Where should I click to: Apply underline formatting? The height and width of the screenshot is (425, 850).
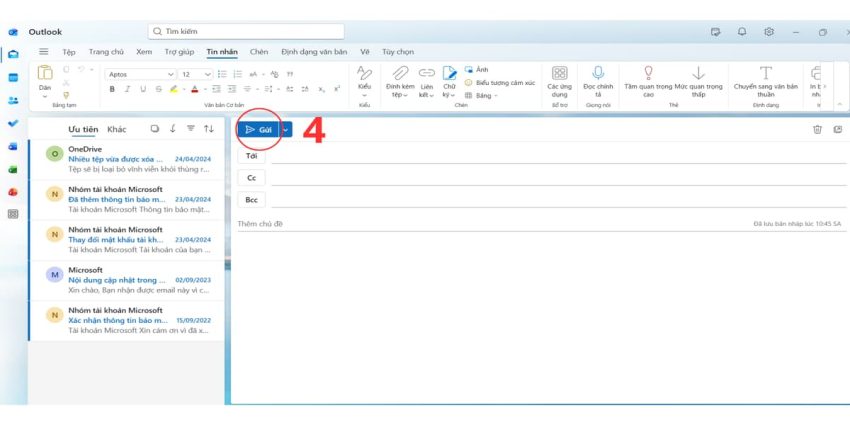click(x=143, y=89)
